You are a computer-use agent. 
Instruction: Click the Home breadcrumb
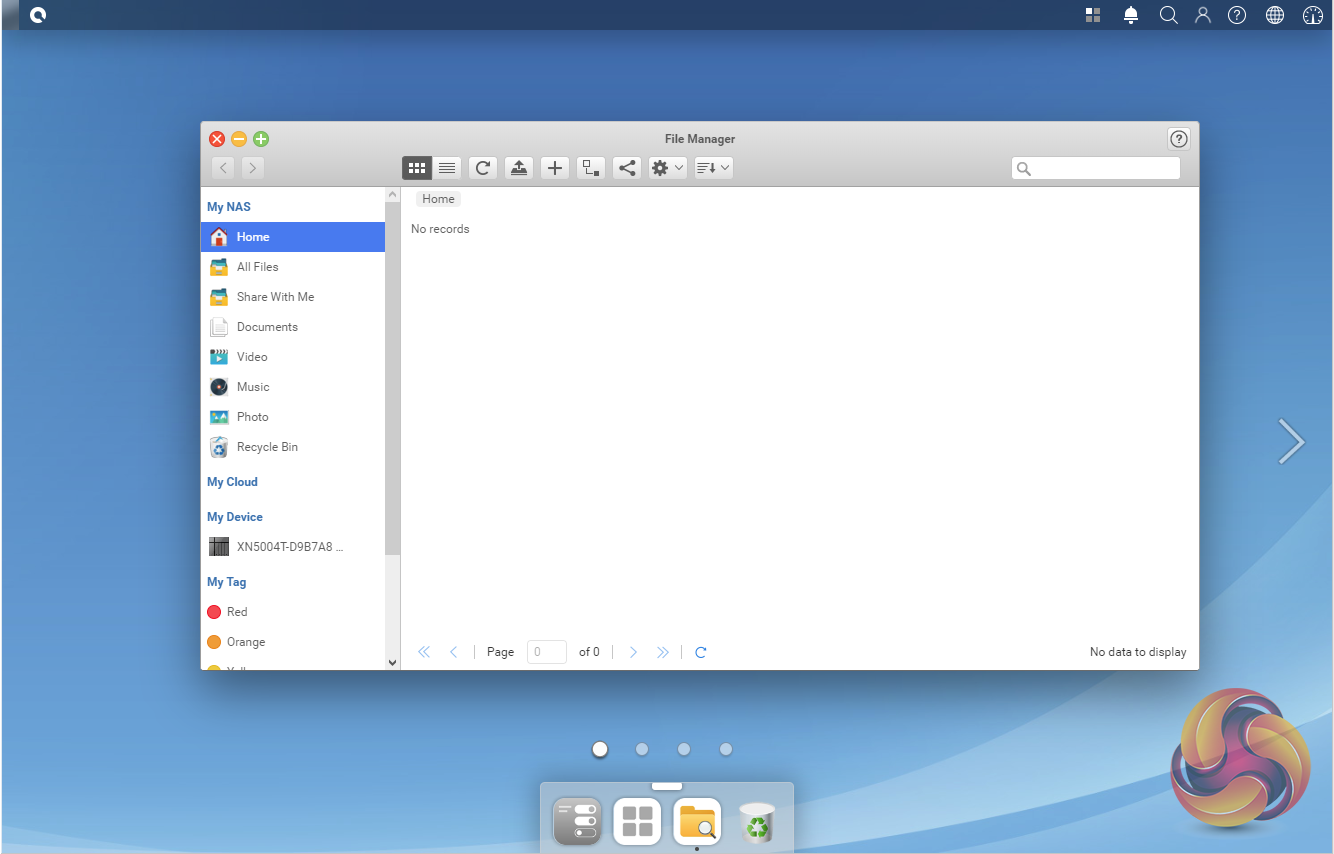[x=438, y=199]
